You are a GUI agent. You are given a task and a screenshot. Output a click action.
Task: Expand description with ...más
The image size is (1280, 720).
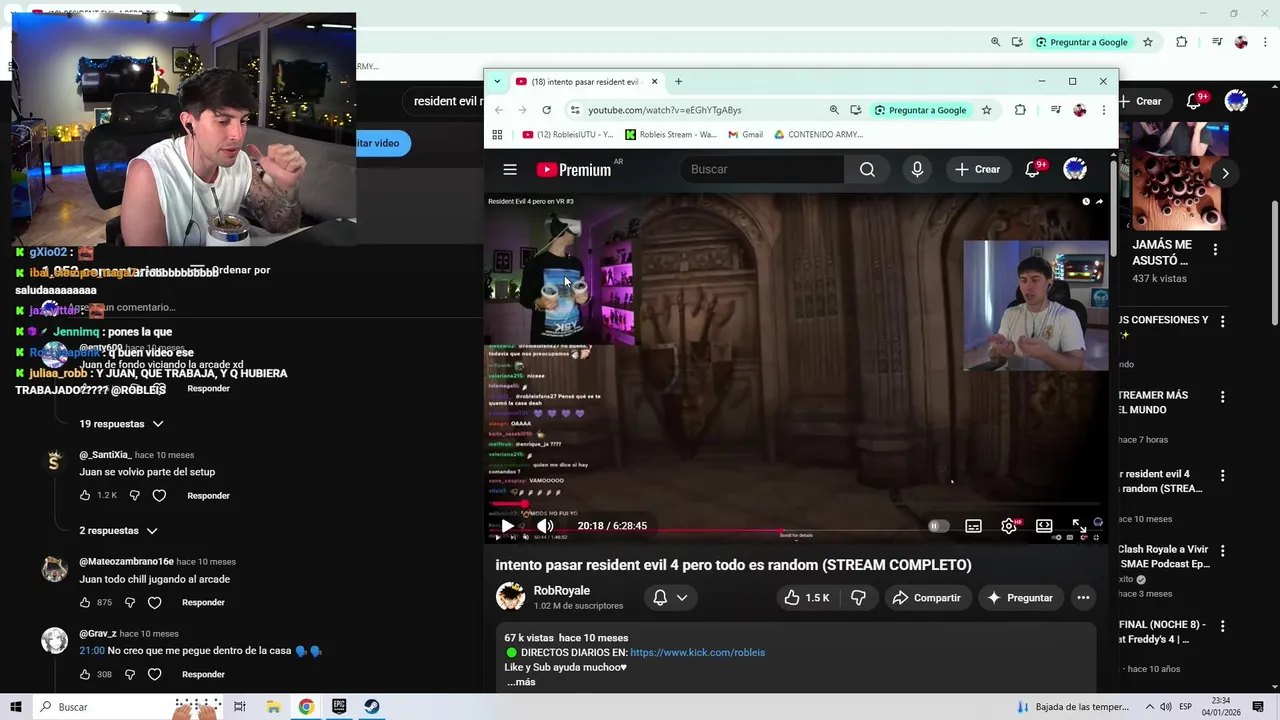pyautogui.click(x=521, y=682)
